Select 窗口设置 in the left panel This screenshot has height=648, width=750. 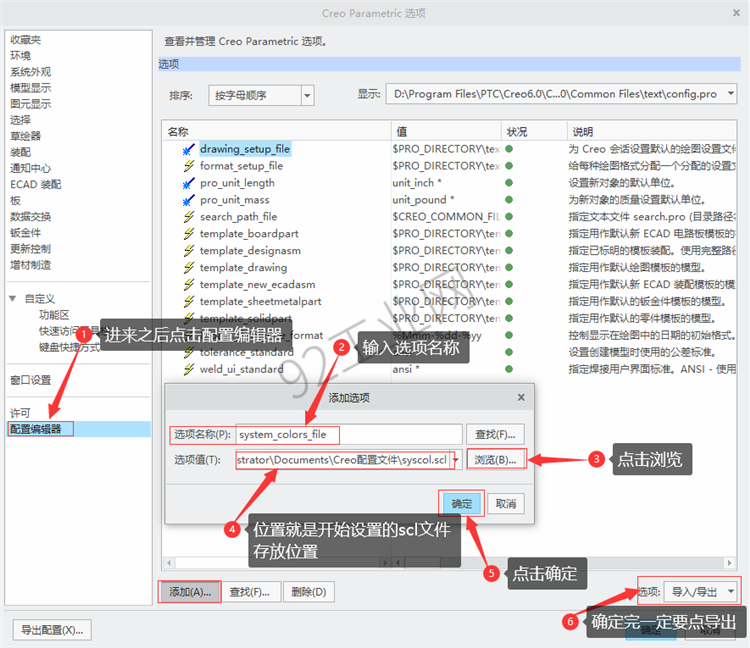tap(31, 380)
